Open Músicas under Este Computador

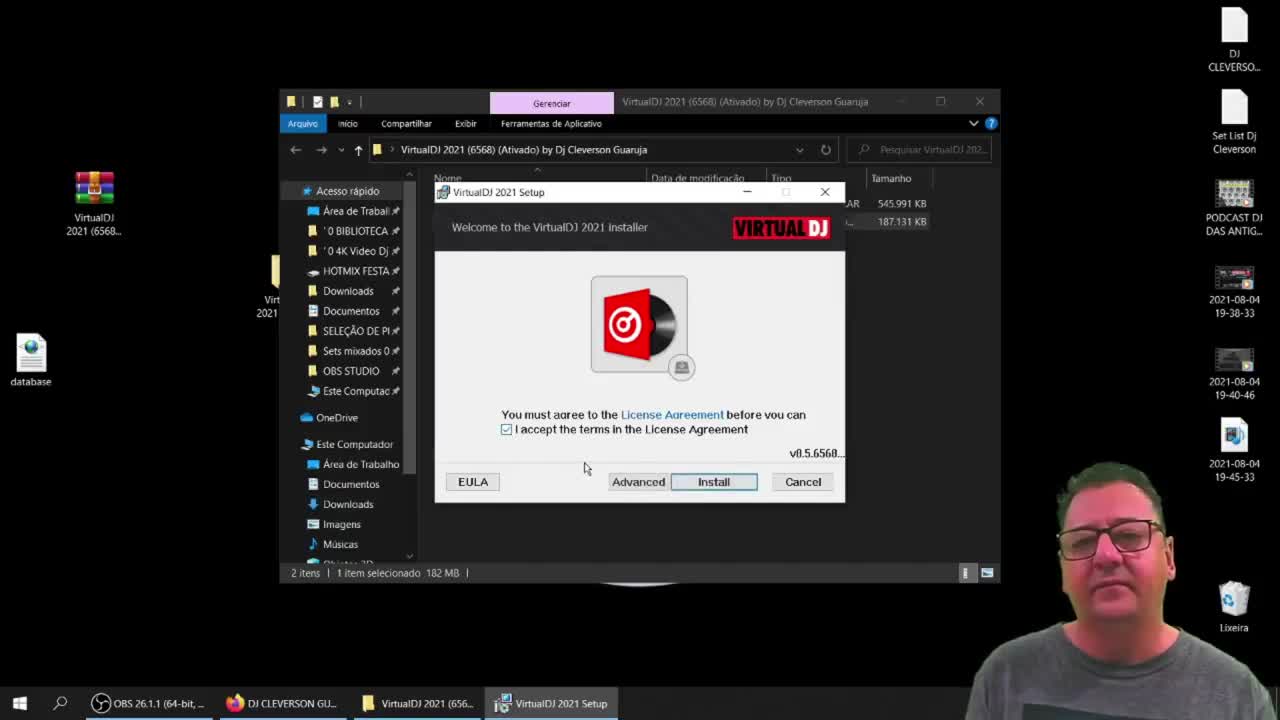pos(333,544)
